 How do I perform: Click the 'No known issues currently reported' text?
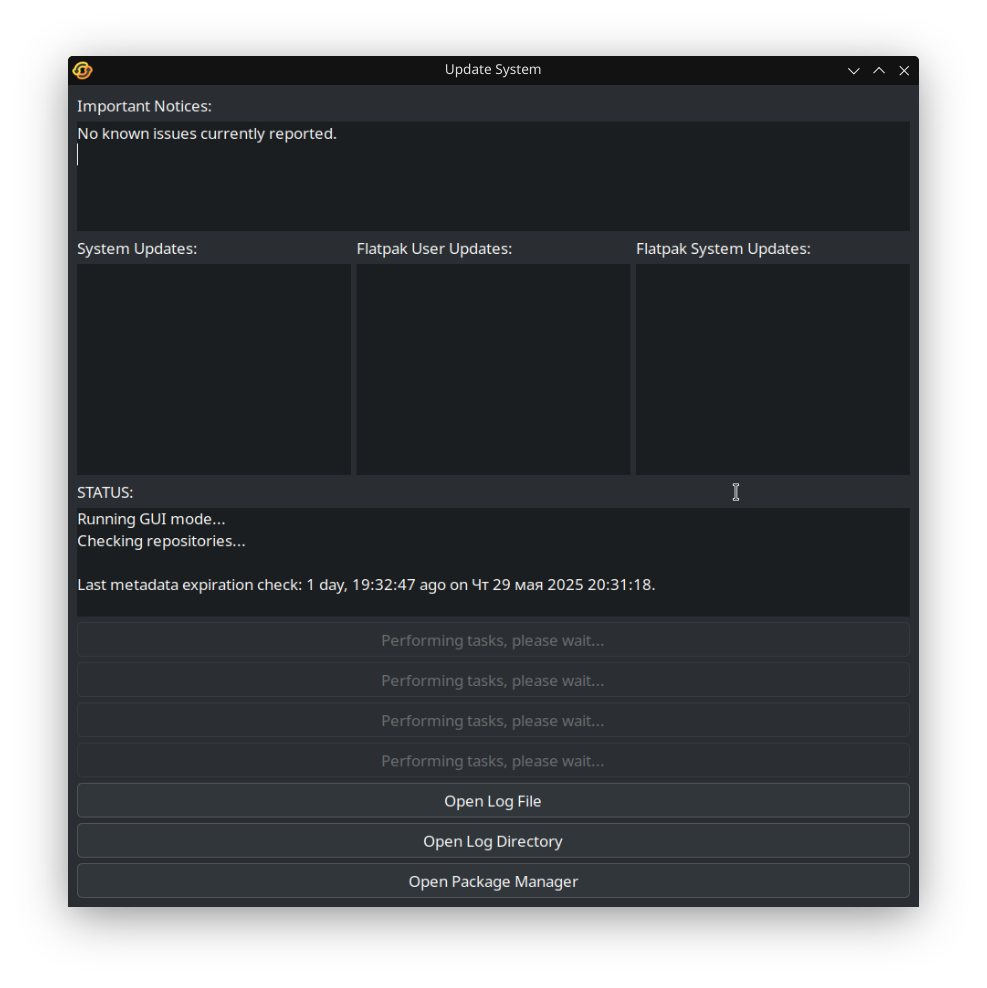pyautogui.click(x=207, y=134)
